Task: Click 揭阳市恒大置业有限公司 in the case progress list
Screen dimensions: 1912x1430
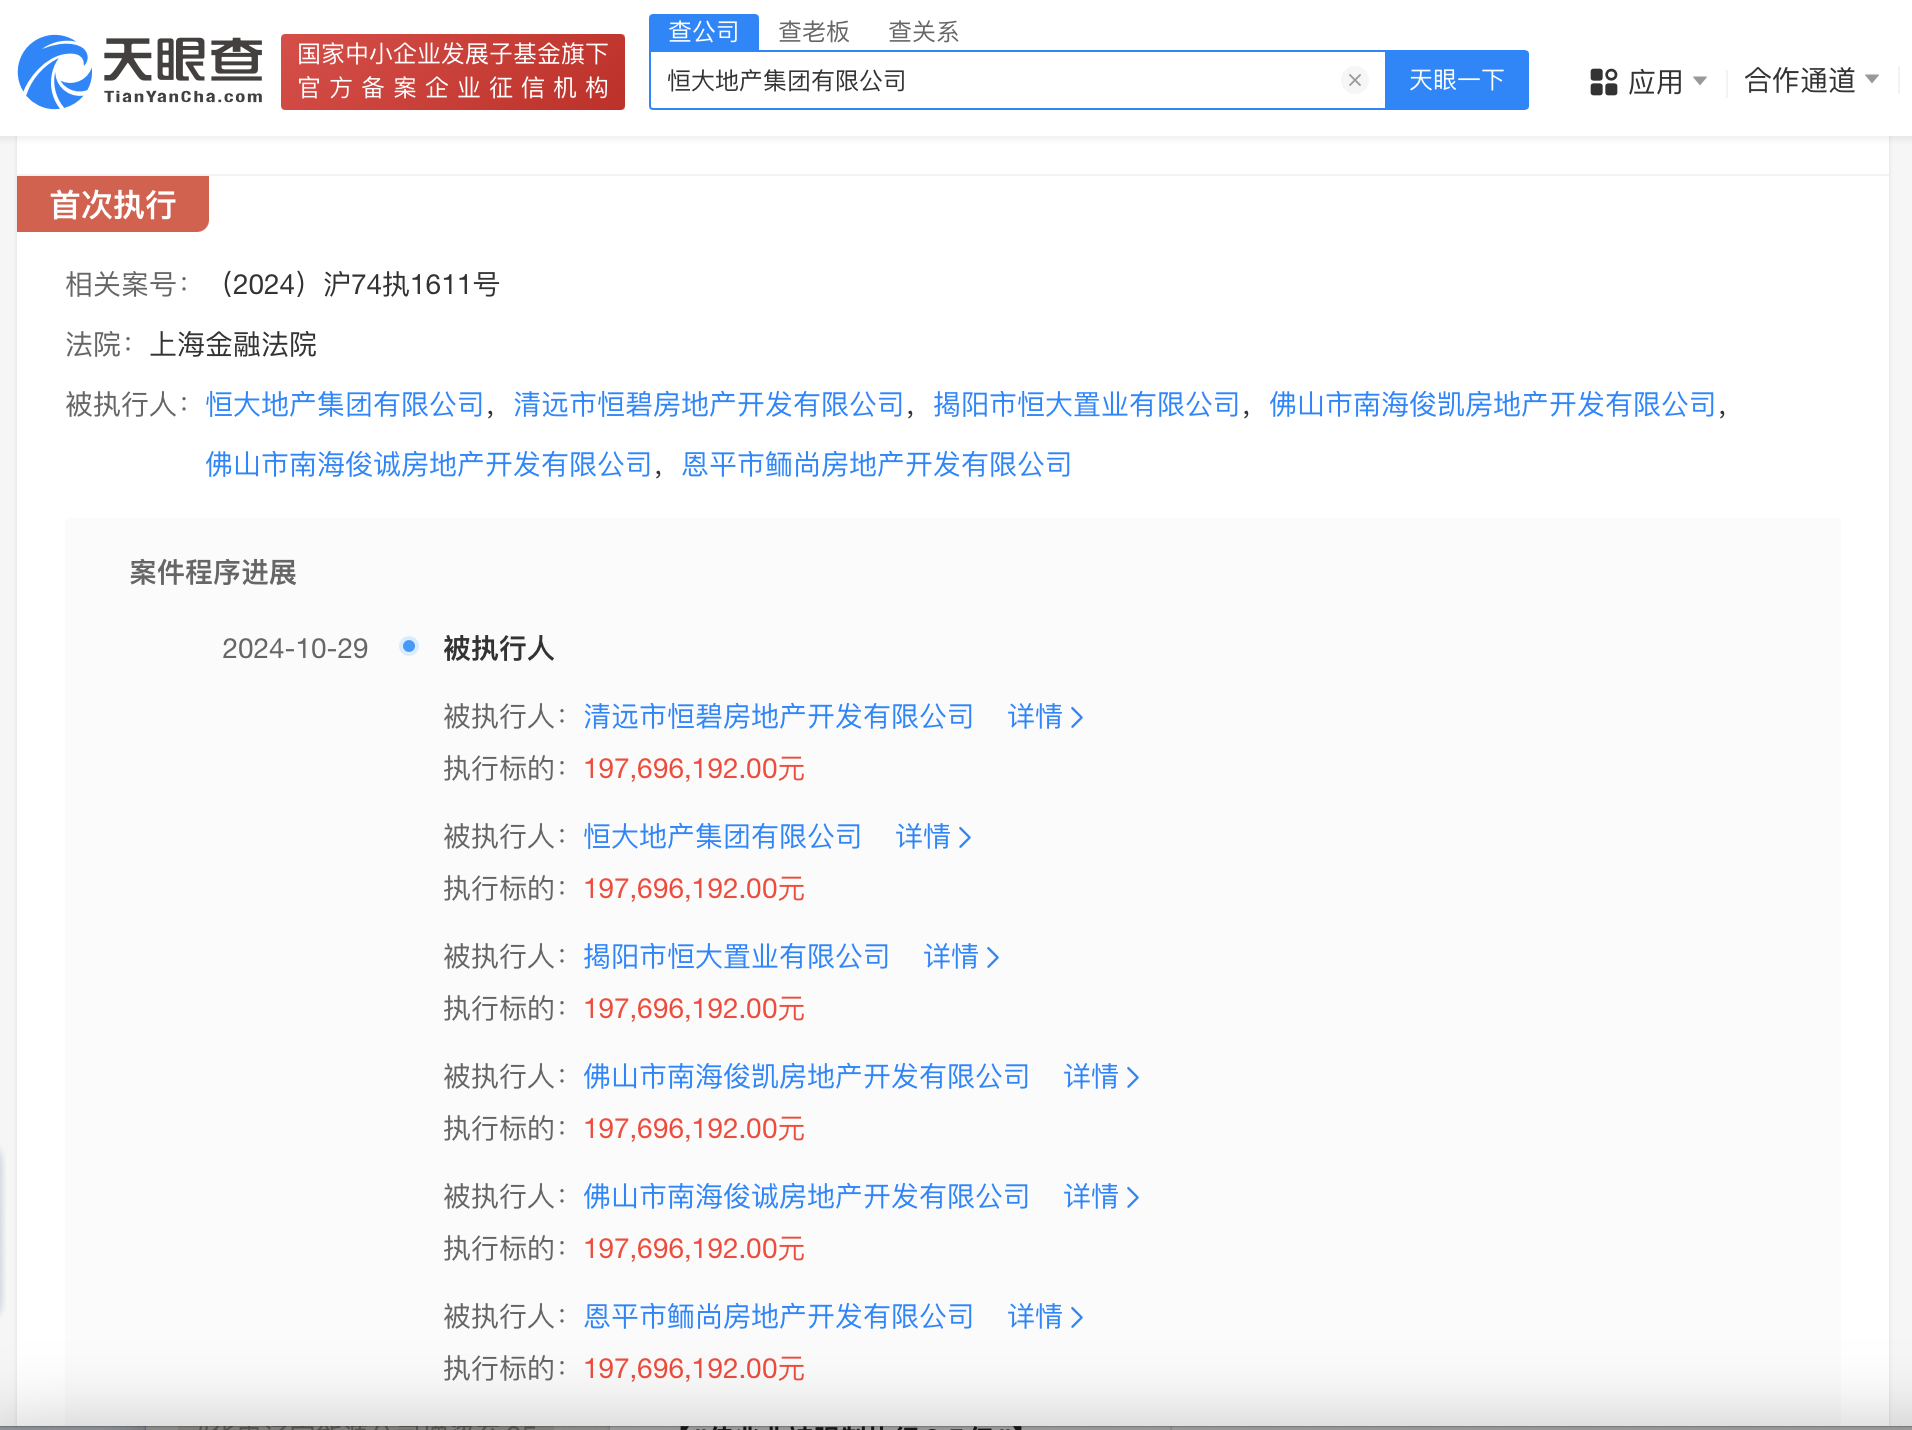Action: pos(737,956)
